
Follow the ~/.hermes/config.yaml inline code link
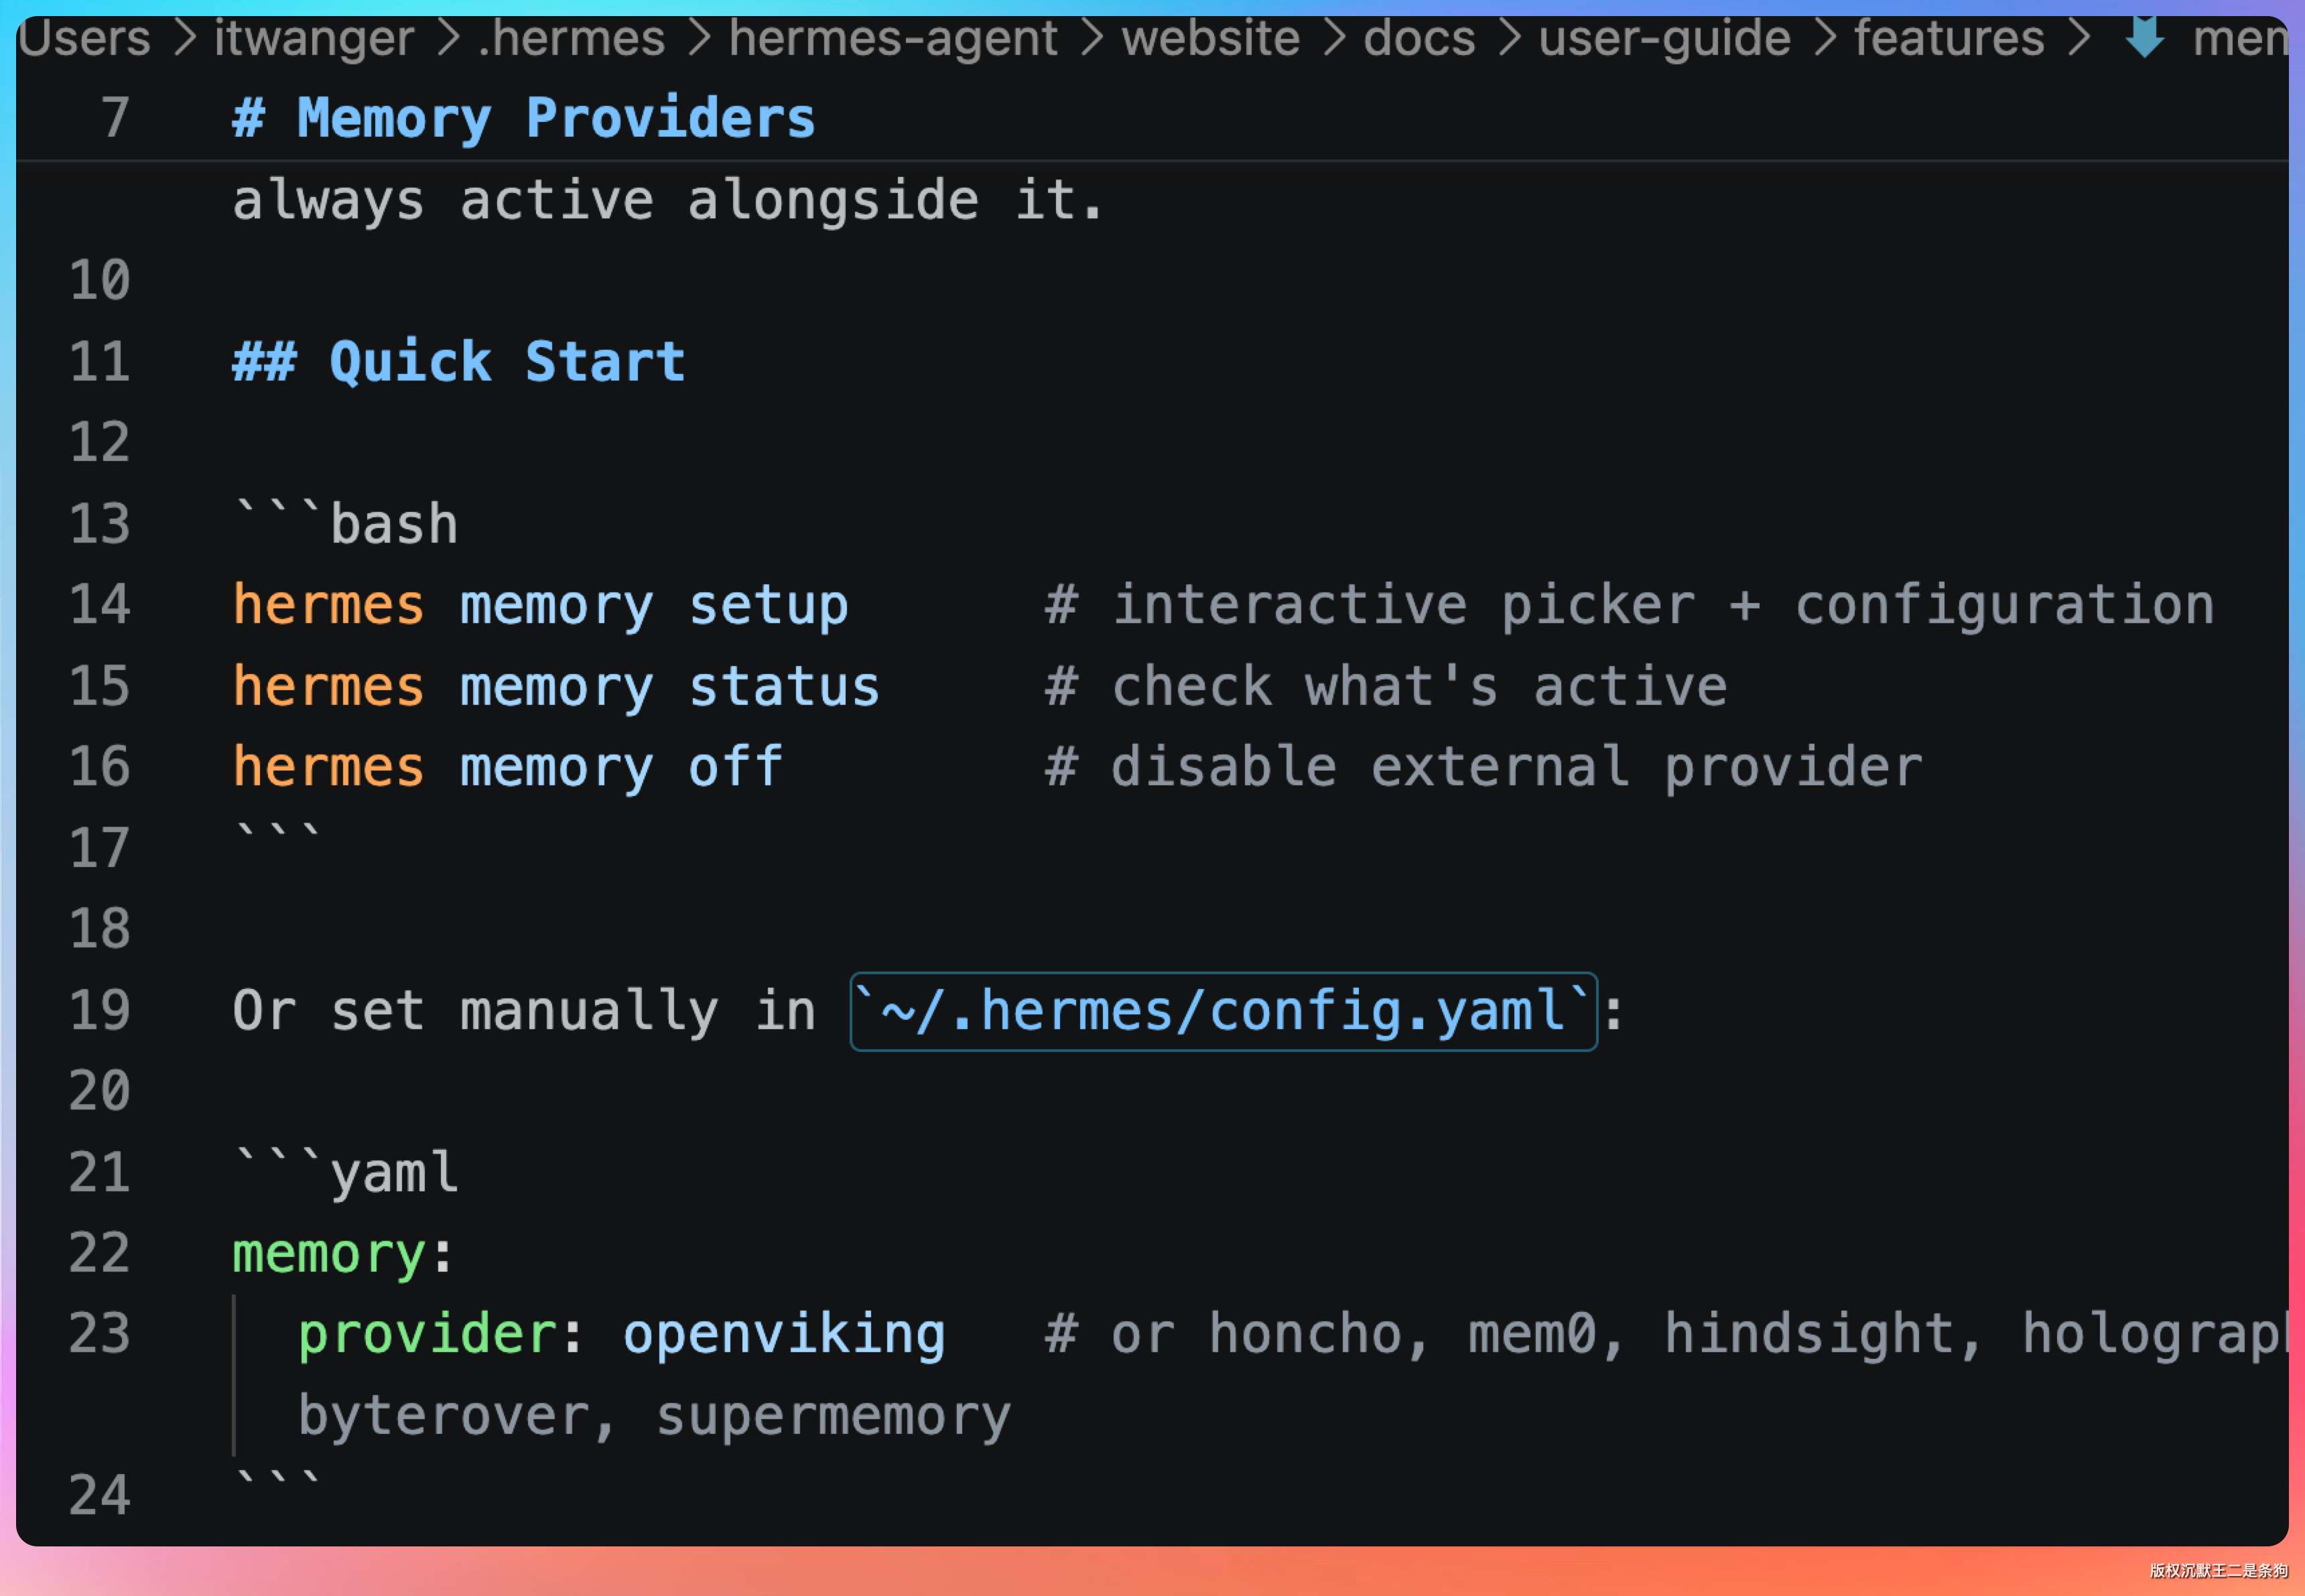point(1222,1011)
